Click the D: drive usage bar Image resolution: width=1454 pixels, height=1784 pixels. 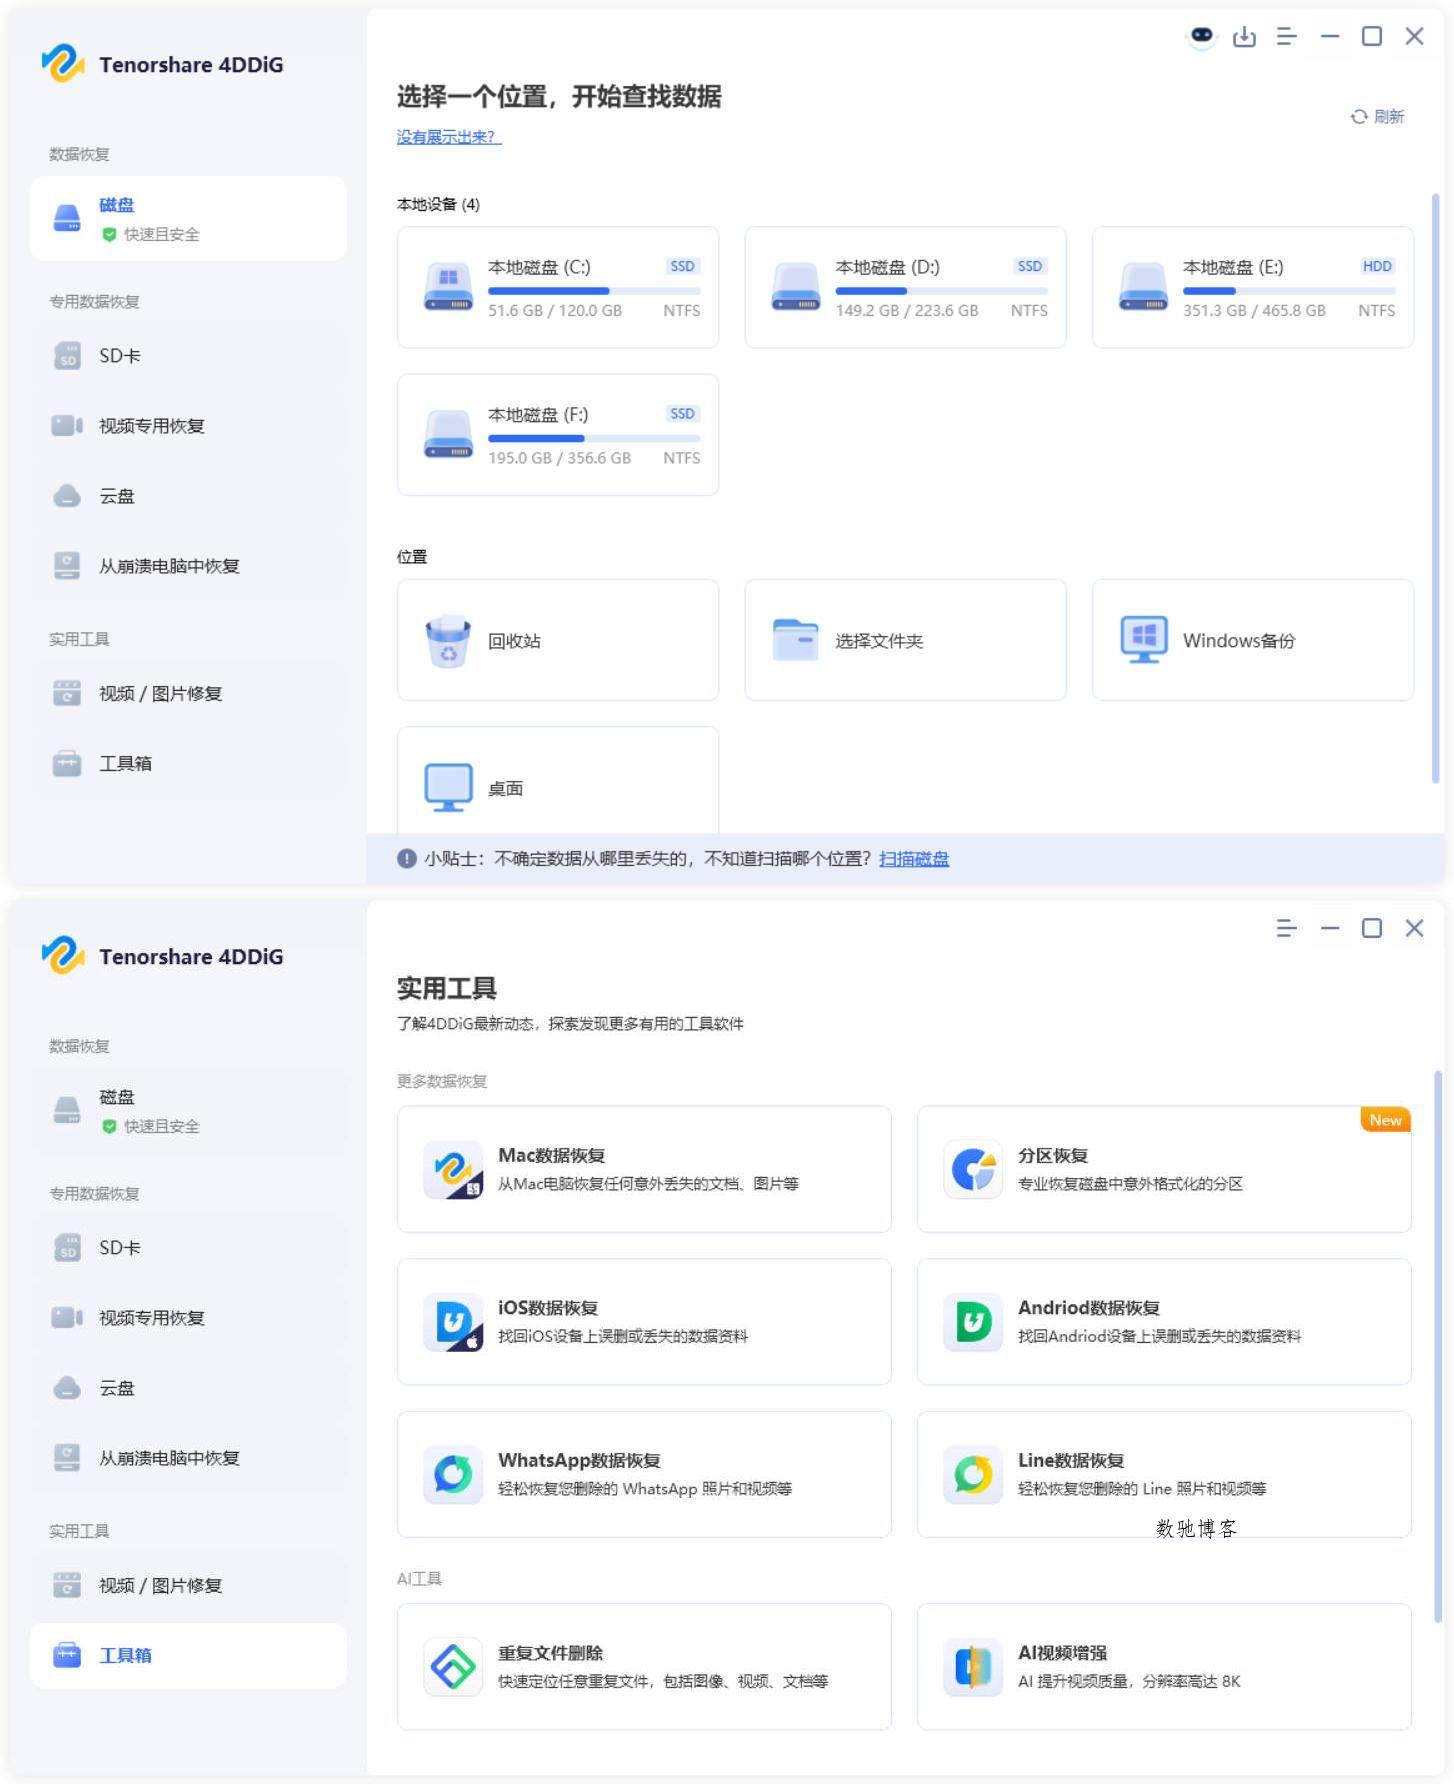click(x=942, y=291)
